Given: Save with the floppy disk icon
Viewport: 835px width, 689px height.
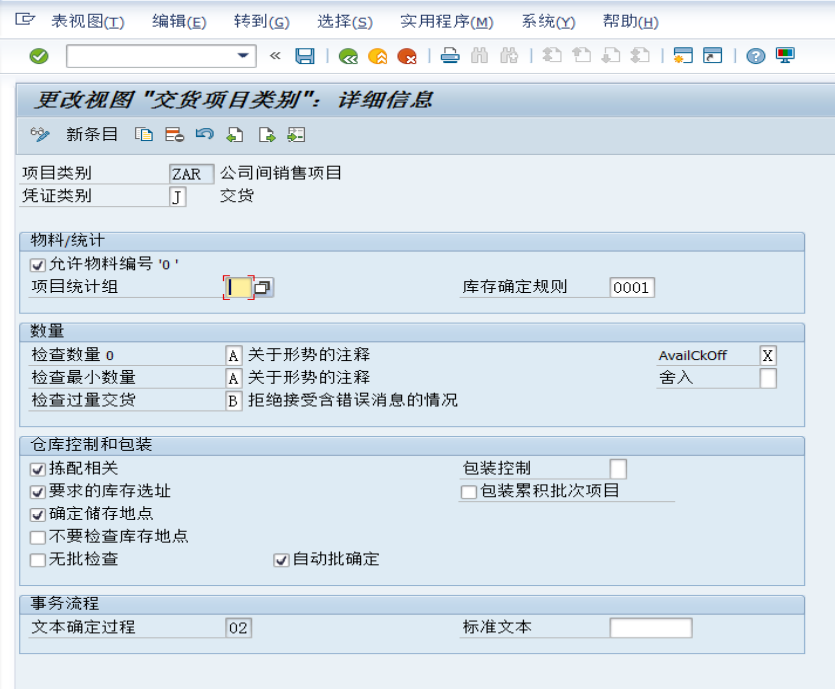Looking at the screenshot, I should [305, 56].
